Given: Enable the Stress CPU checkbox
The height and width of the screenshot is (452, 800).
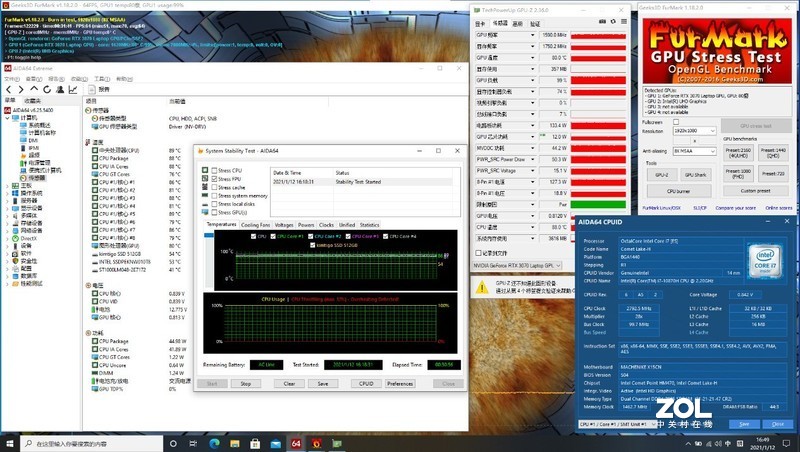Looking at the screenshot, I should click(214, 170).
